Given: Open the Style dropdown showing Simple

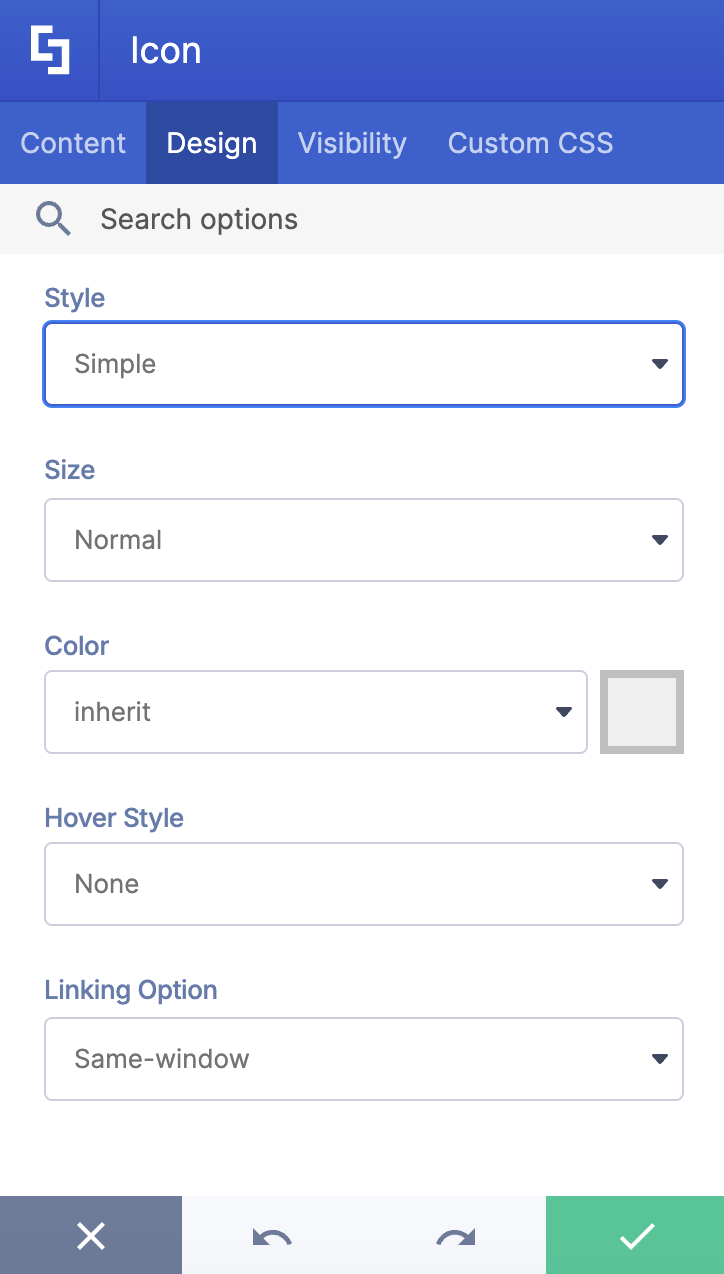Looking at the screenshot, I should click(364, 364).
